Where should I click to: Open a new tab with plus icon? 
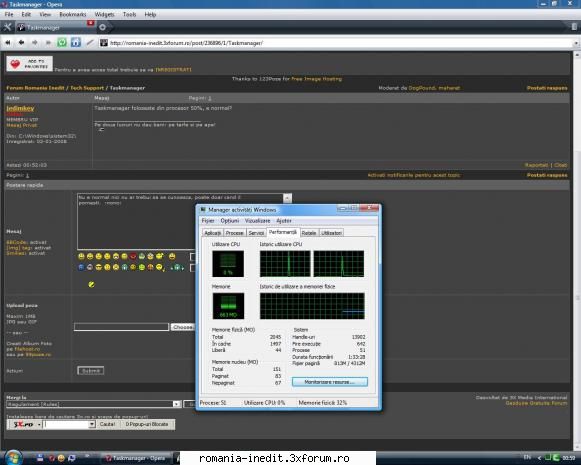pos(103,27)
